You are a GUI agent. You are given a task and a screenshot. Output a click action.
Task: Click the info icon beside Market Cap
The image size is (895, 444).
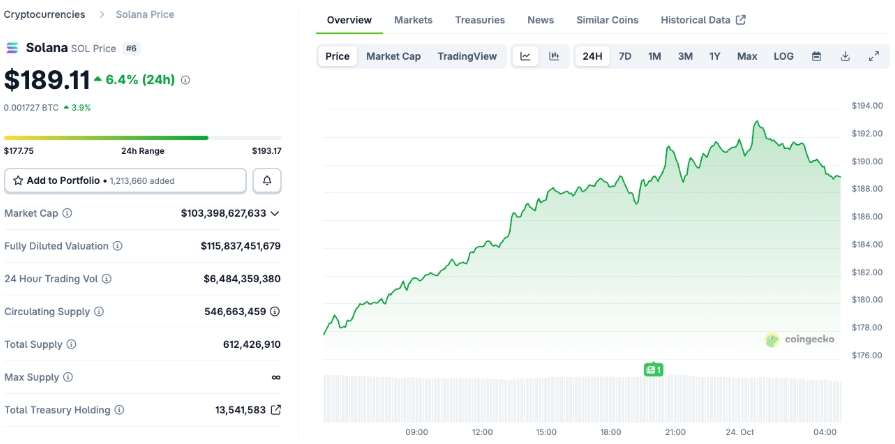[67, 213]
